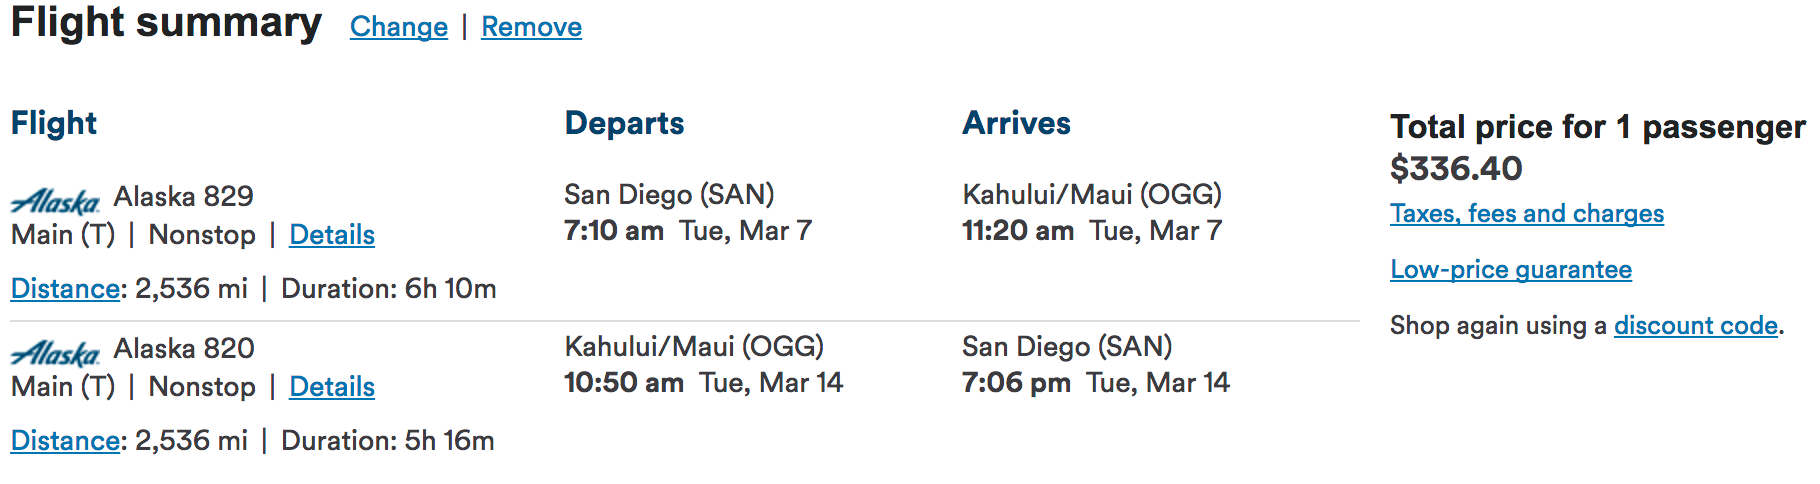Open the Low-price guarantee link
Screen dimensions: 1820x484
coord(1511,270)
